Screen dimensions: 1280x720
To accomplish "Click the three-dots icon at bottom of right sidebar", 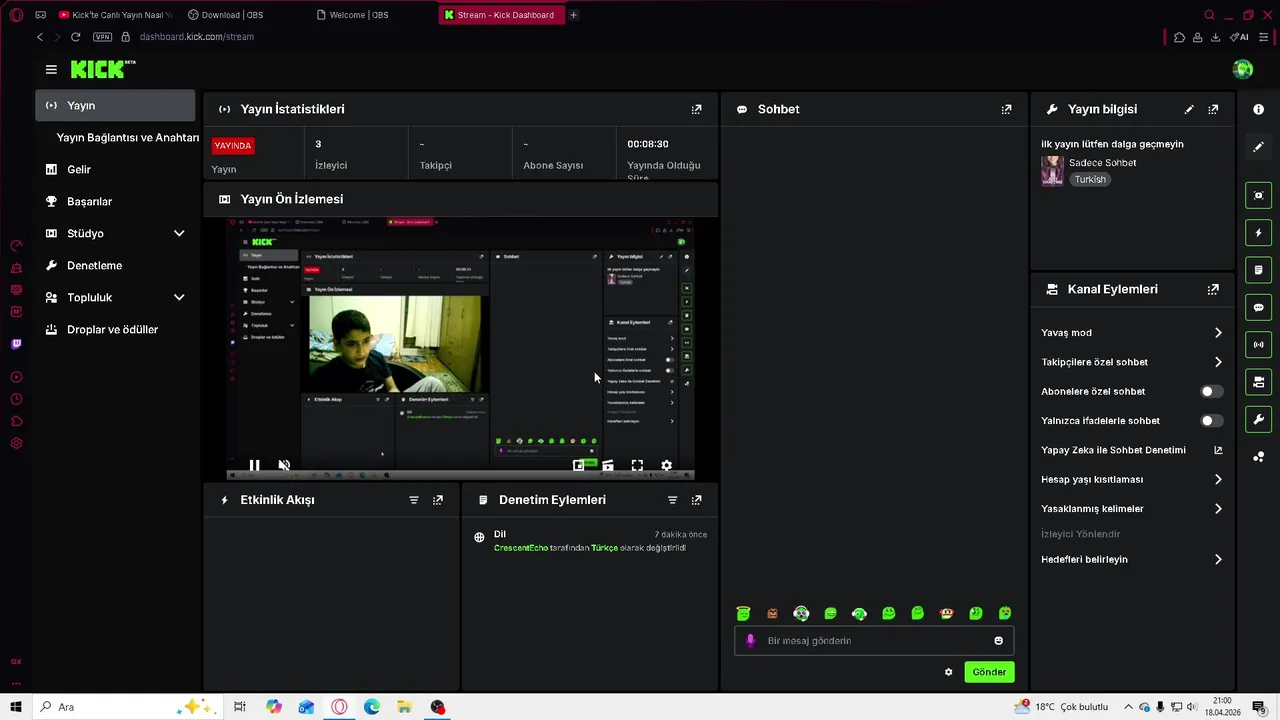I will point(1259,457).
